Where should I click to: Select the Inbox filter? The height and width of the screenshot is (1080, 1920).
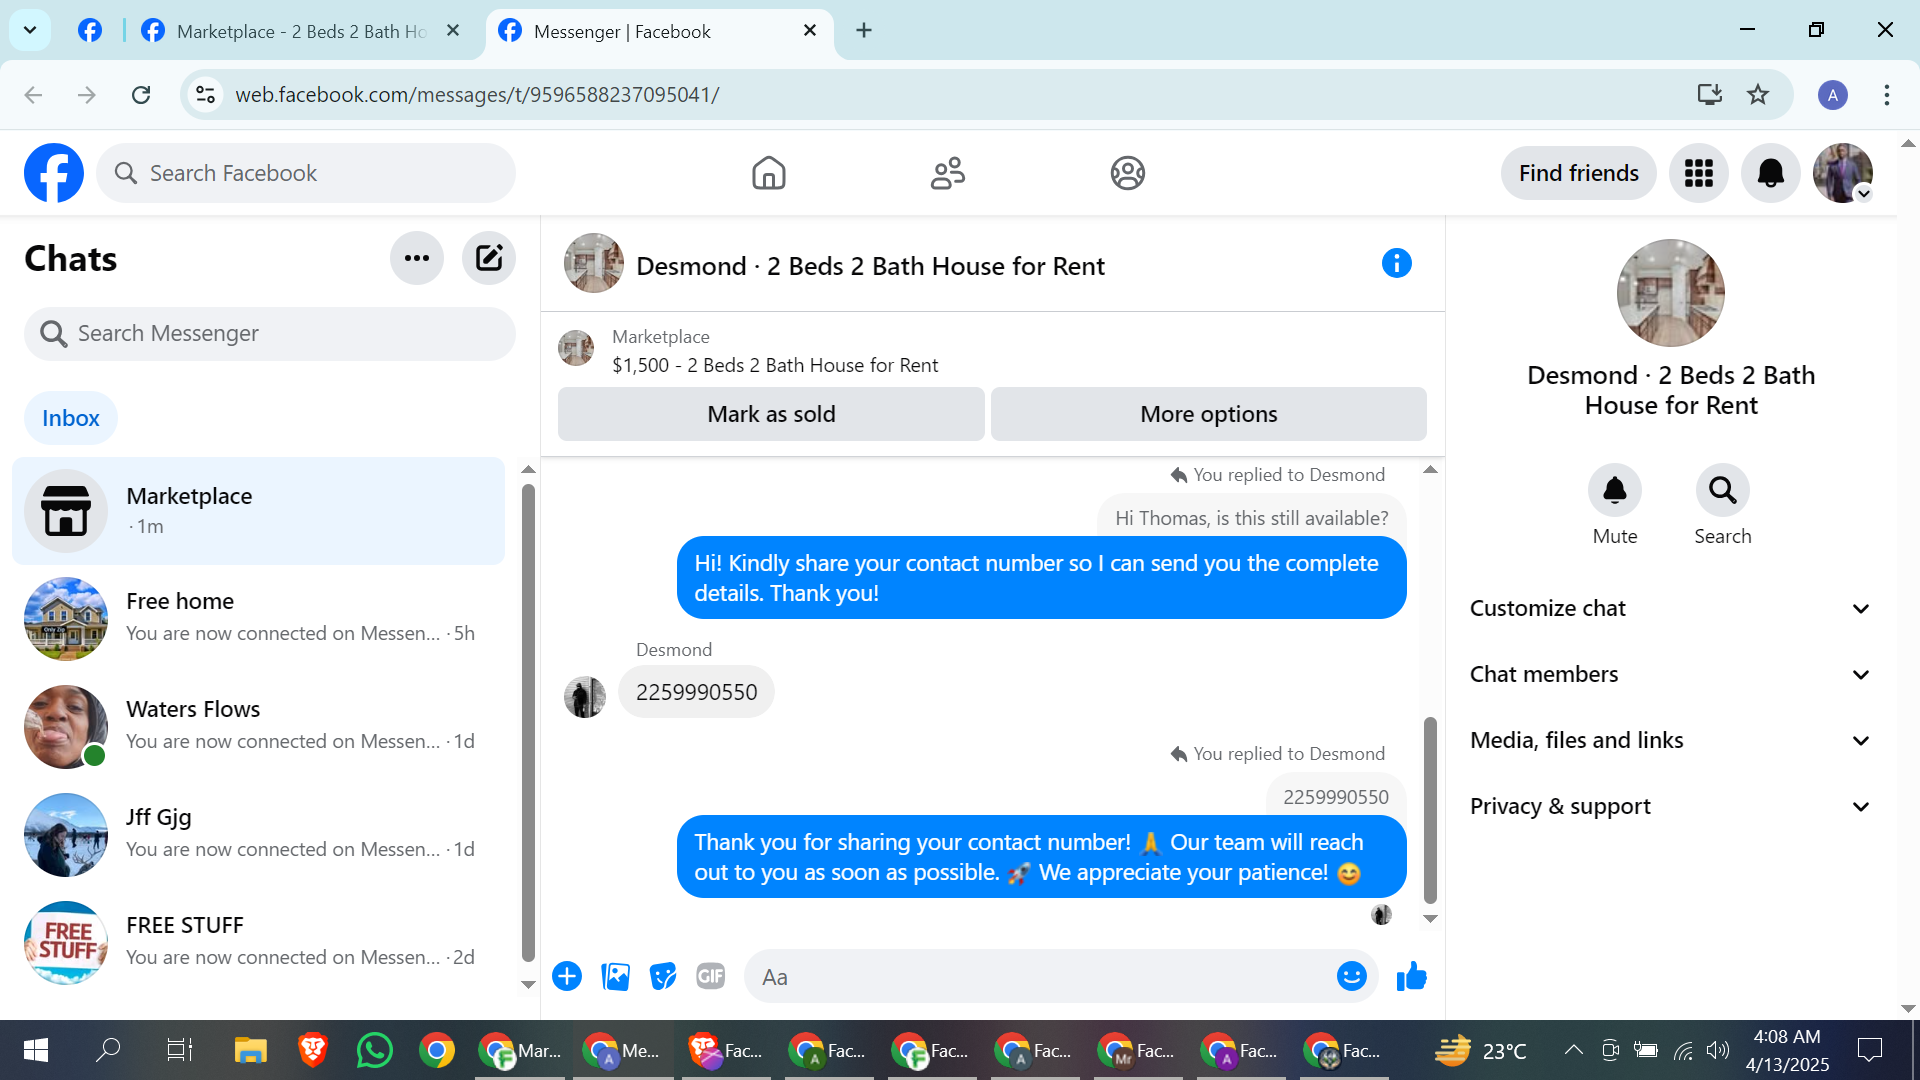[71, 418]
